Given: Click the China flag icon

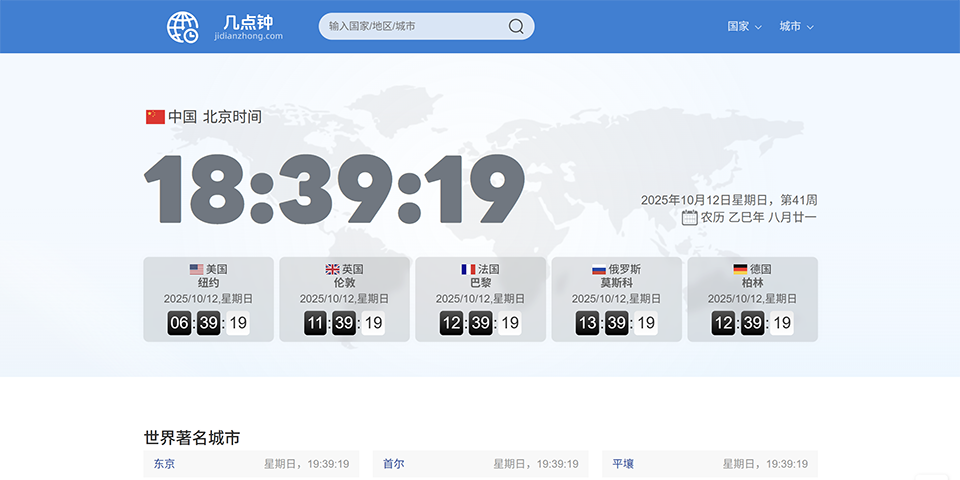Looking at the screenshot, I should coord(155,117).
